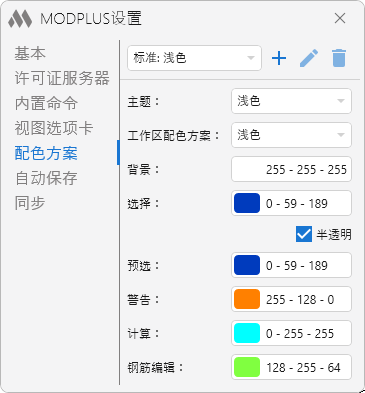Select the 配色方案 tab

click(x=46, y=153)
